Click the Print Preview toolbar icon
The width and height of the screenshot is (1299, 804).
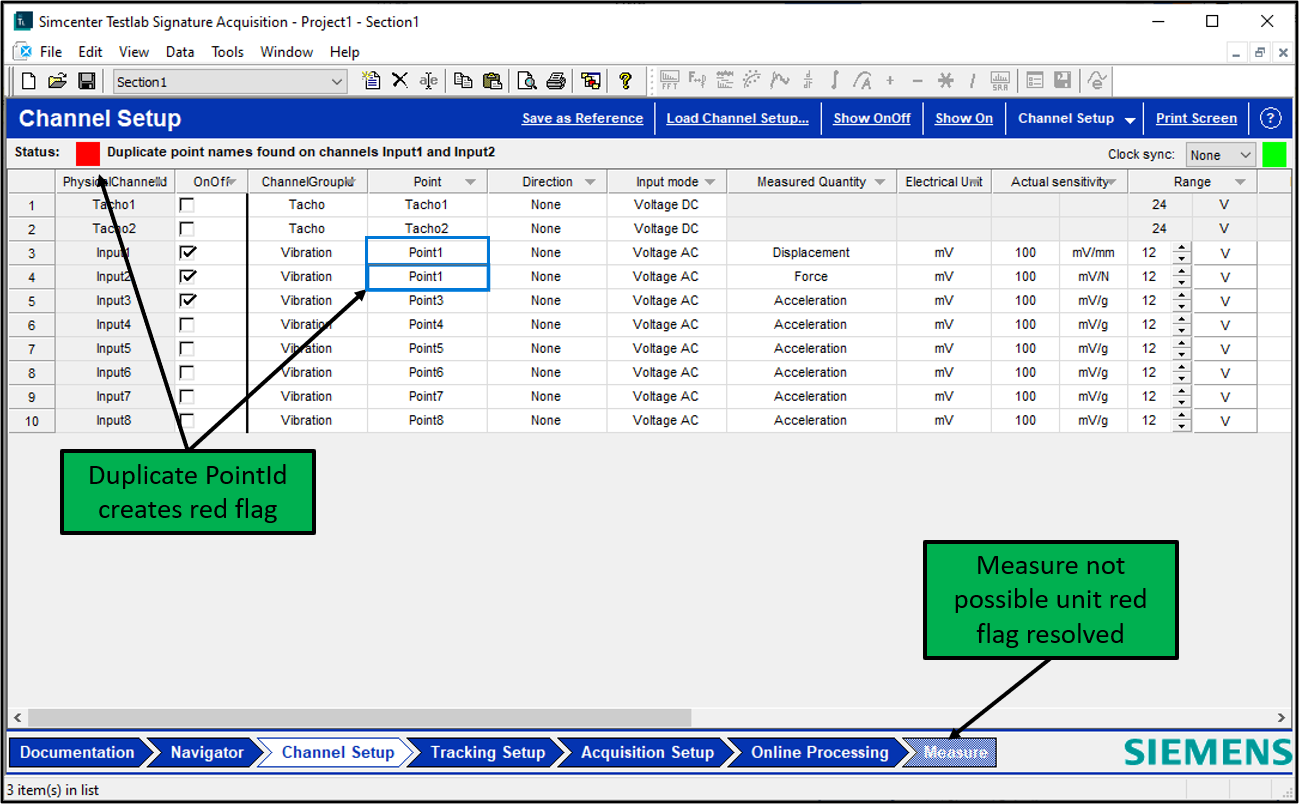(x=527, y=81)
